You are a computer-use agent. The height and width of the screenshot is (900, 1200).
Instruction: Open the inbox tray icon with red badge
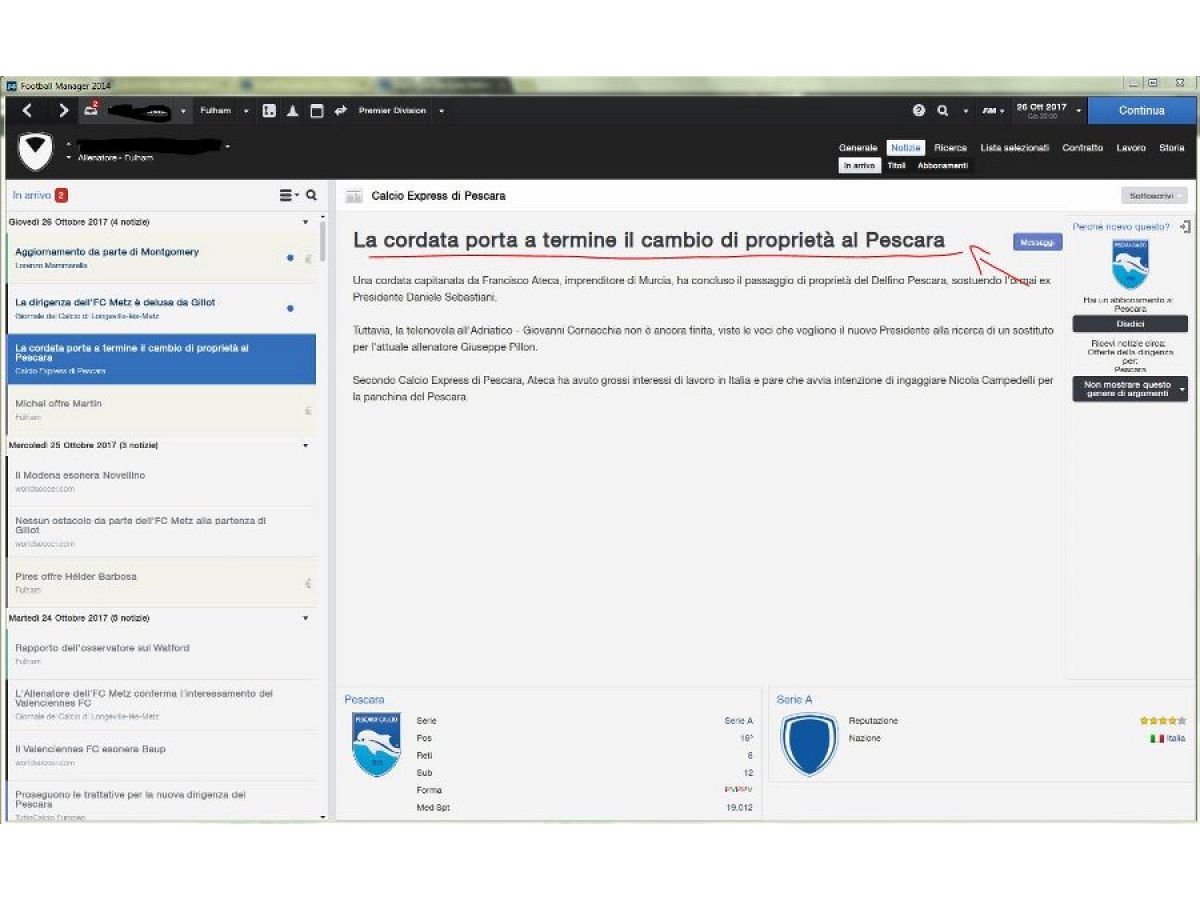(91, 109)
